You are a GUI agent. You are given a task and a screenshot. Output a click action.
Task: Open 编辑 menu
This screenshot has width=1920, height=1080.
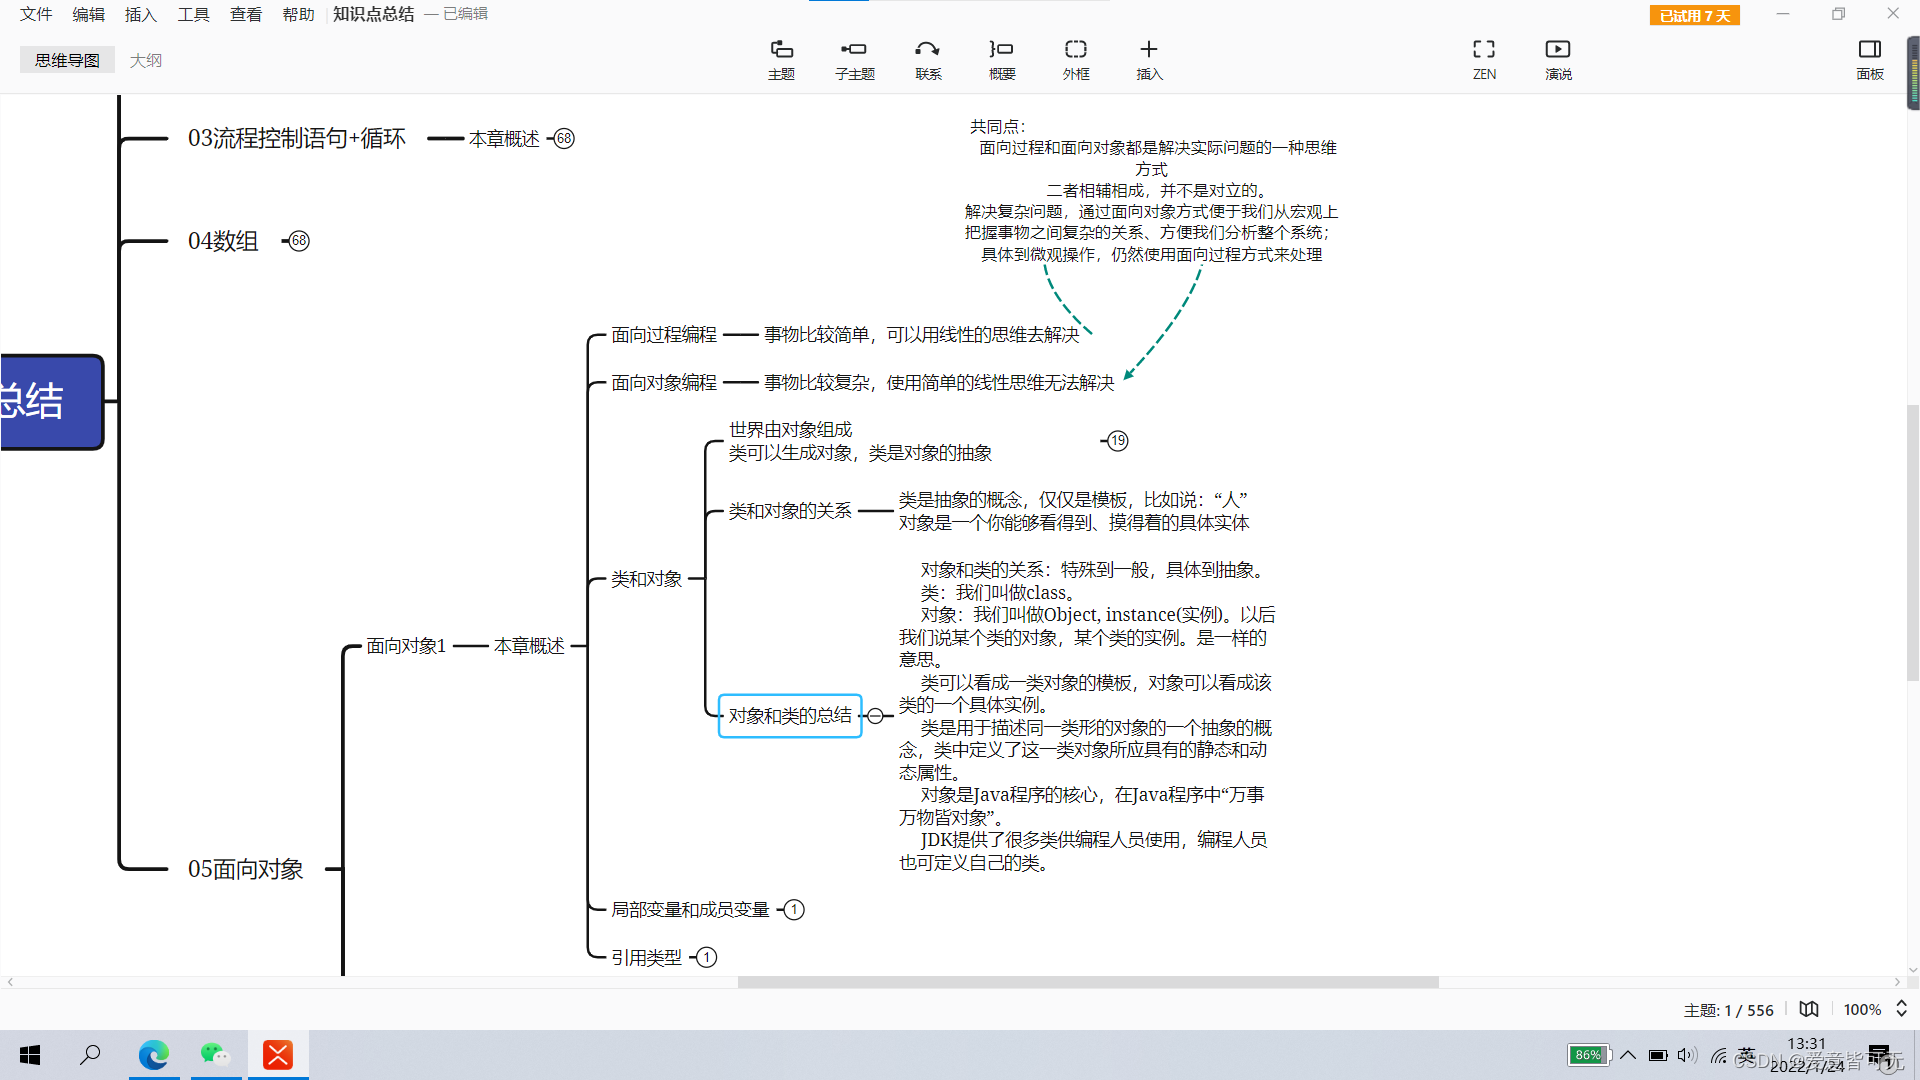[88, 14]
